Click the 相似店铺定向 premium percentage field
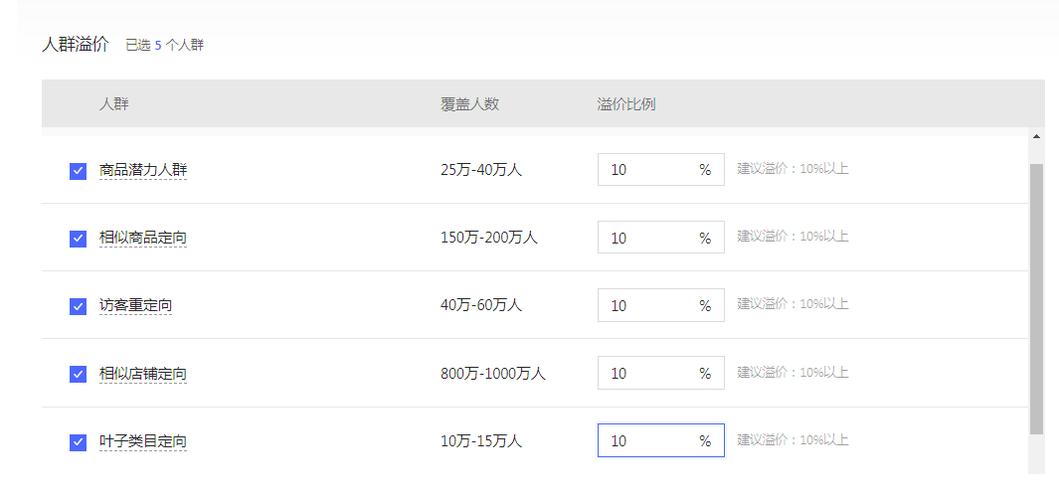 [661, 373]
